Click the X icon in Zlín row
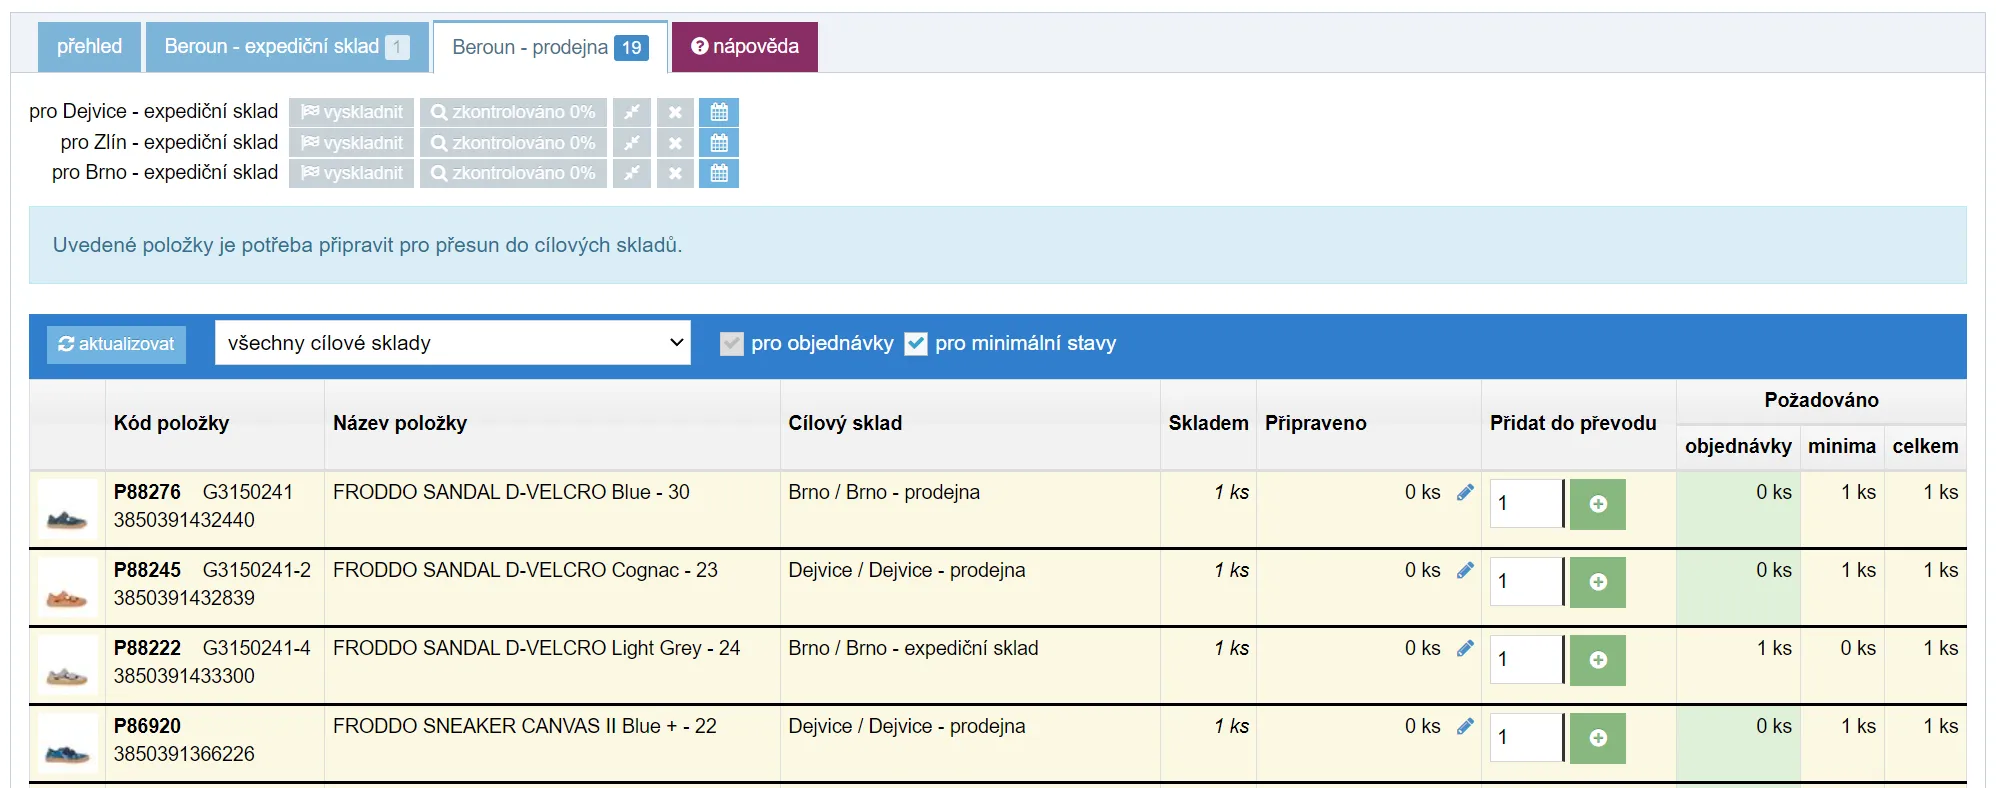 click(675, 143)
